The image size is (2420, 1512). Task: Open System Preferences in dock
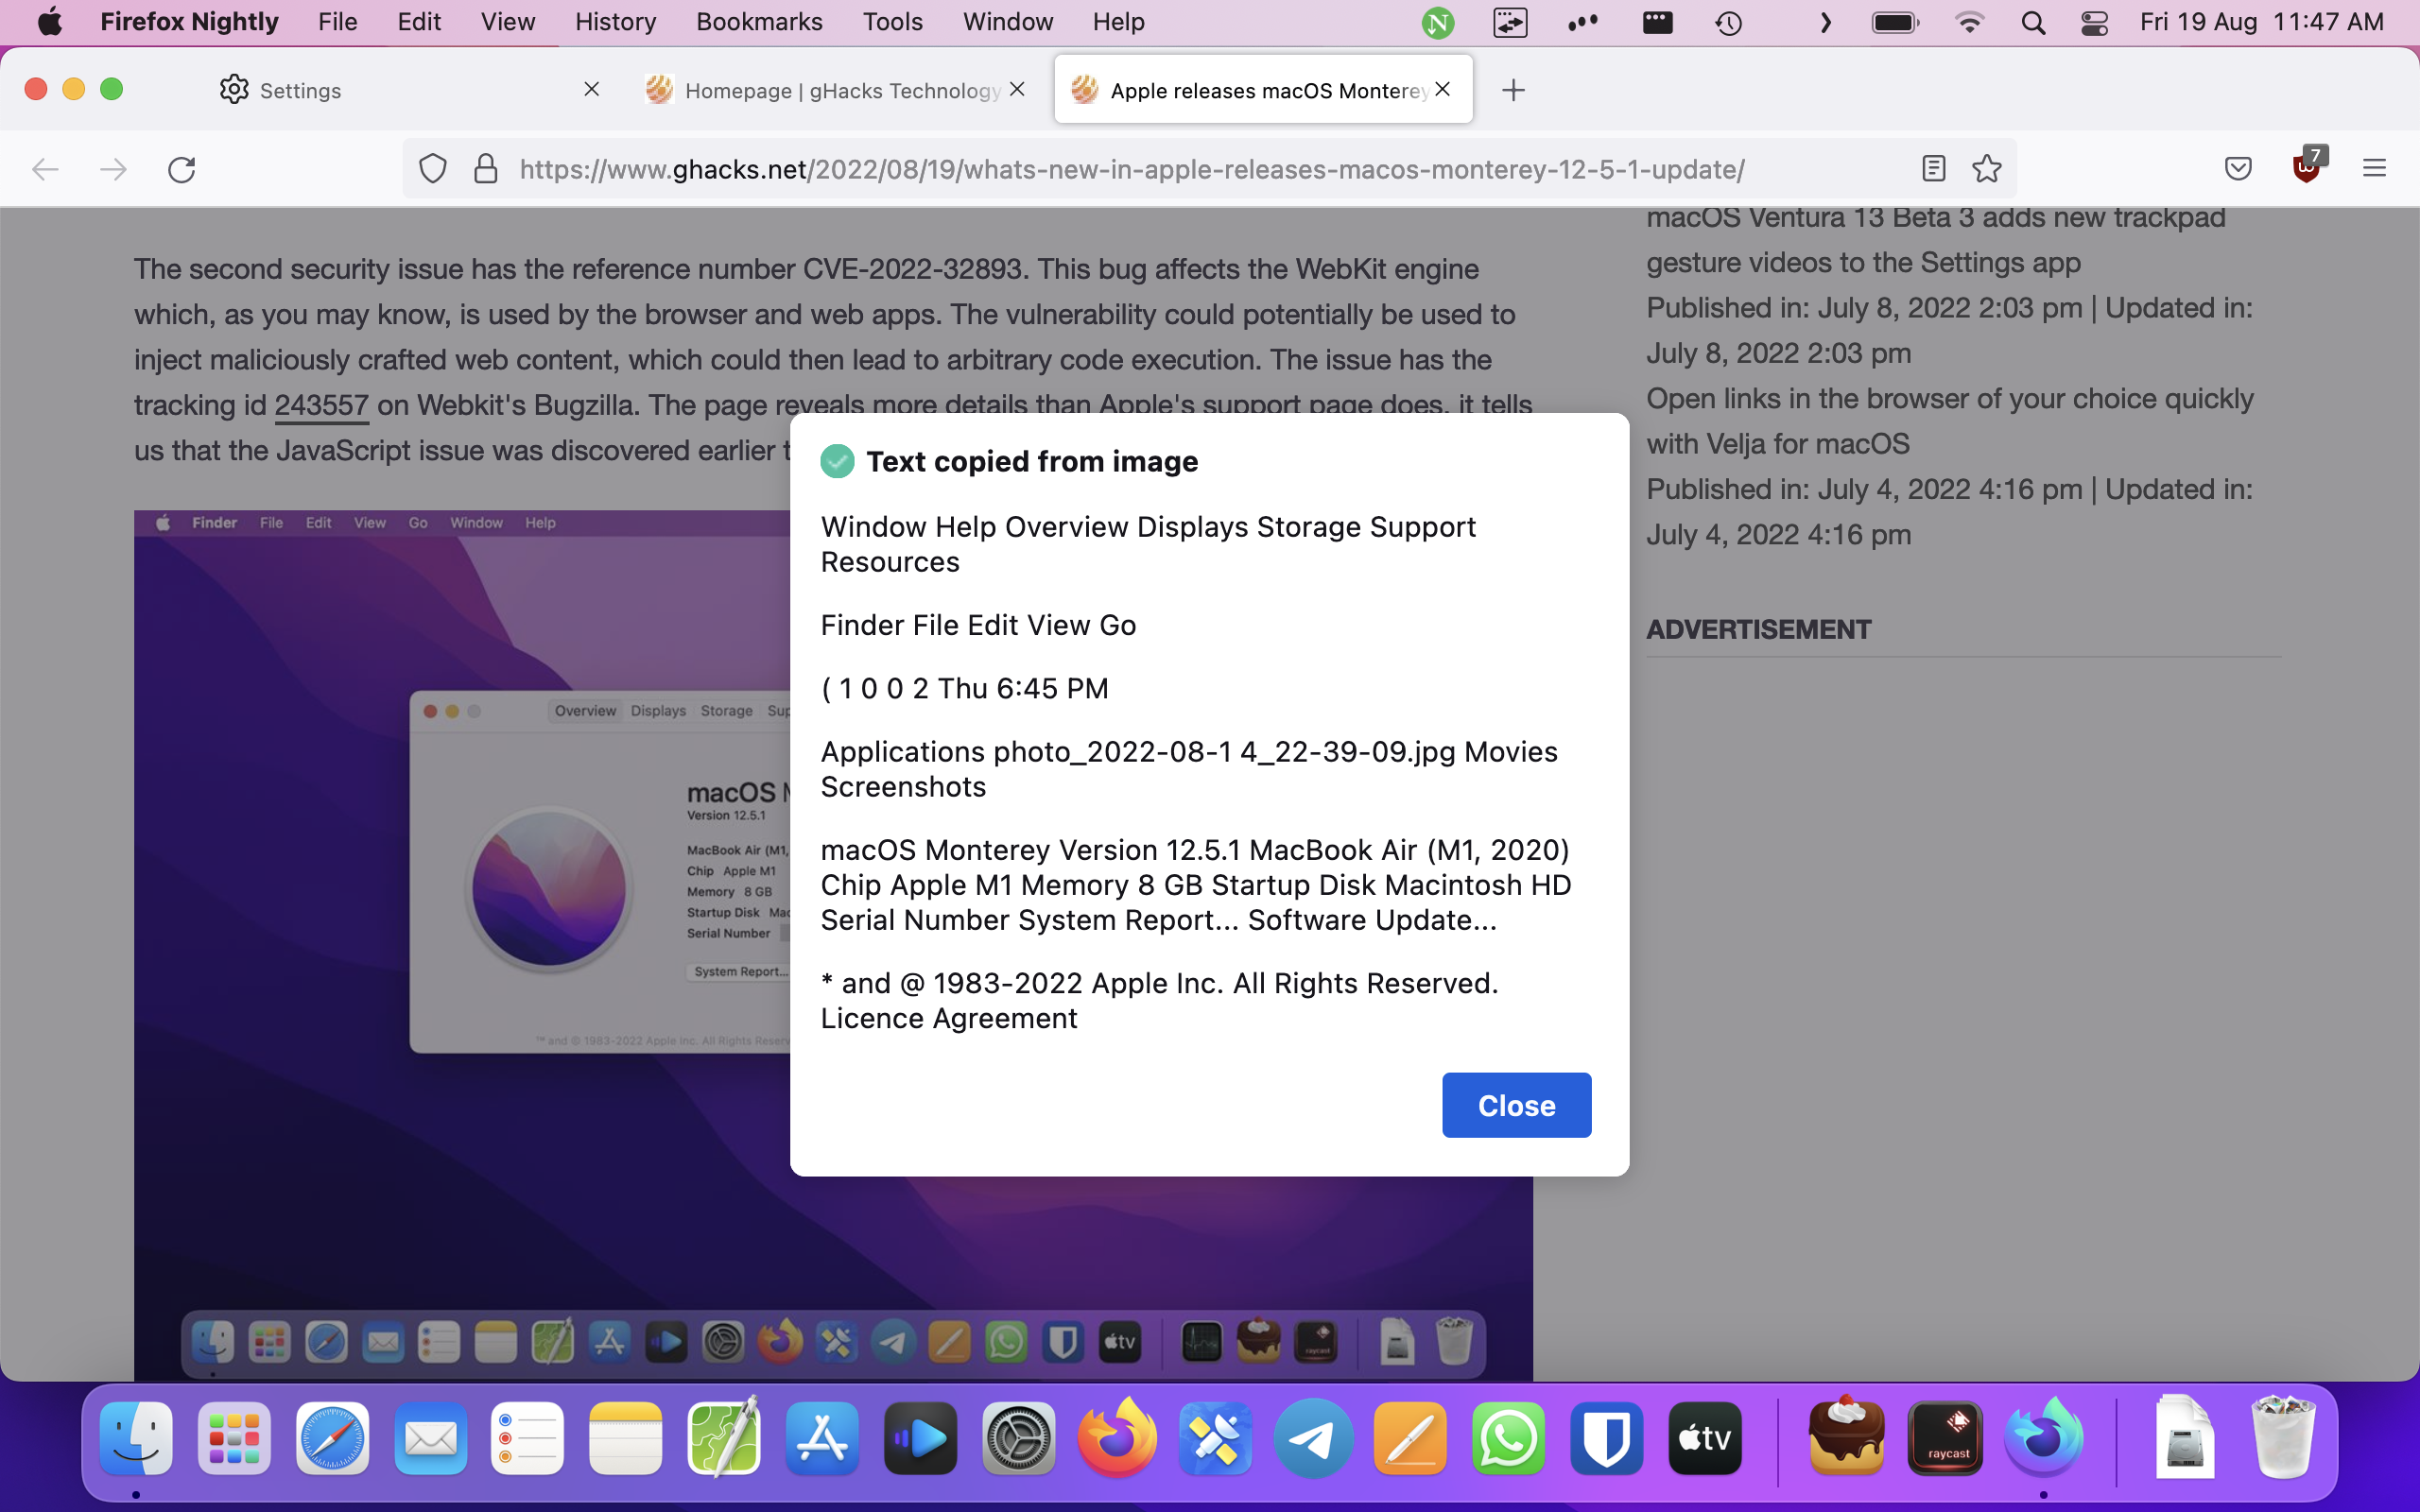(x=1019, y=1437)
